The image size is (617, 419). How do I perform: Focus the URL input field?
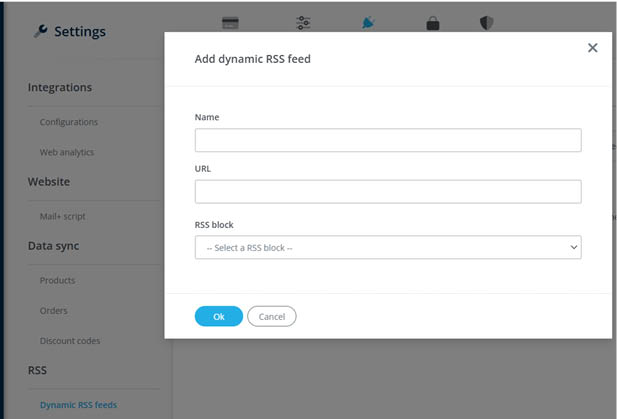click(x=387, y=192)
